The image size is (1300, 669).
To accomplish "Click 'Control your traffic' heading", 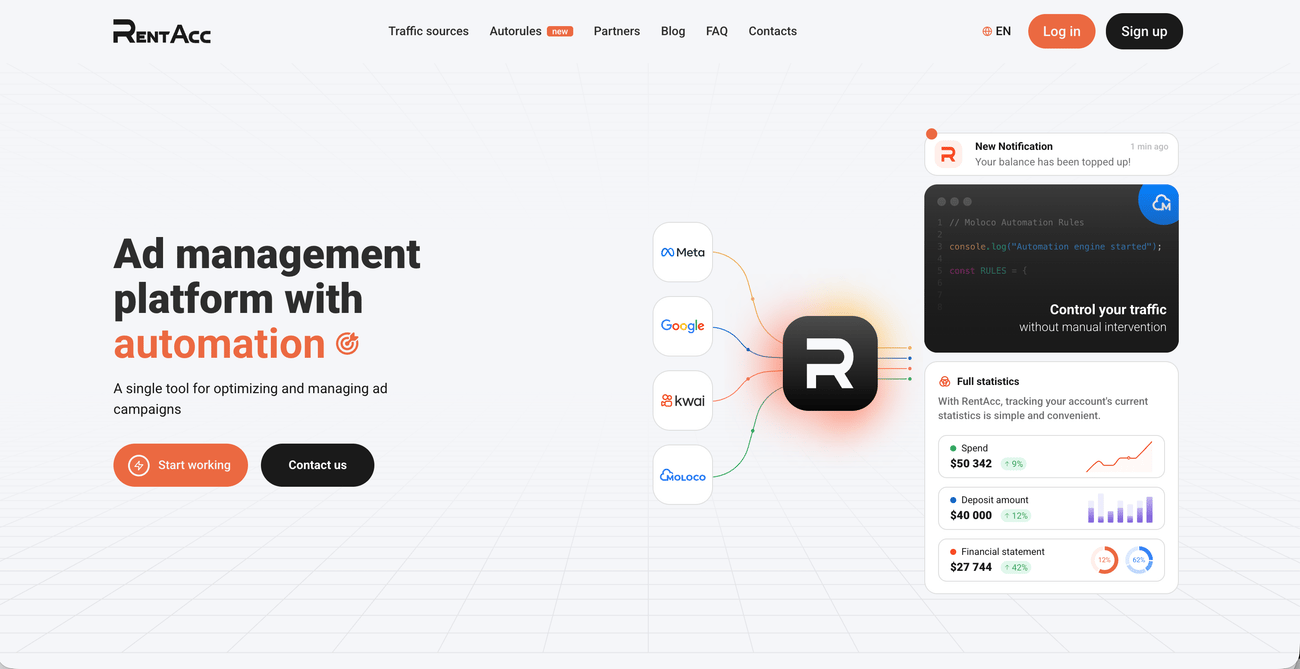I will 1108,310.
